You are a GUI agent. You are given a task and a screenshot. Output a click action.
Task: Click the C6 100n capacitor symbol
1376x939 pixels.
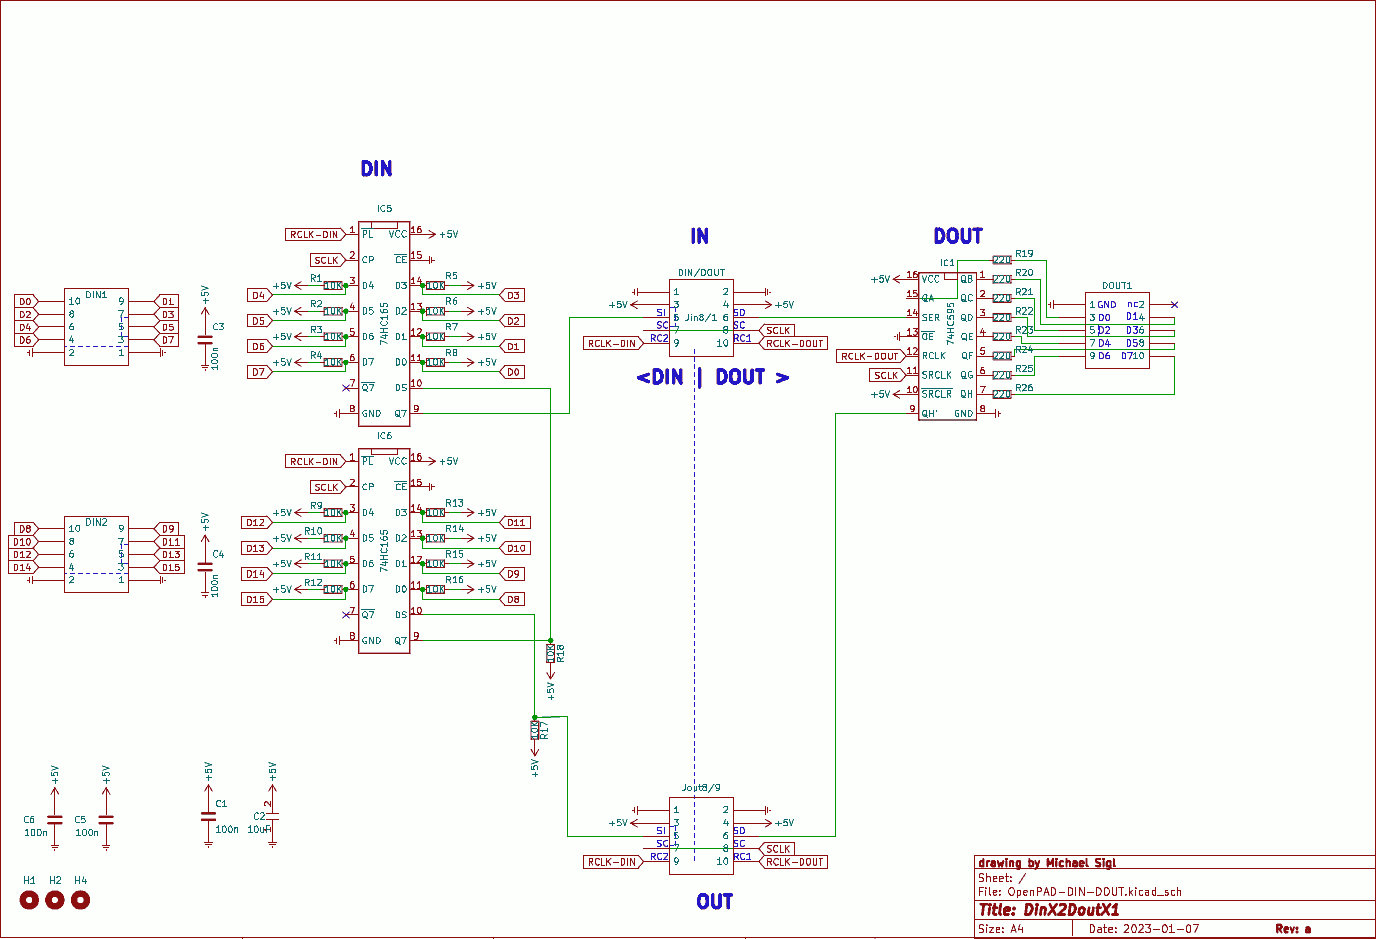[55, 820]
